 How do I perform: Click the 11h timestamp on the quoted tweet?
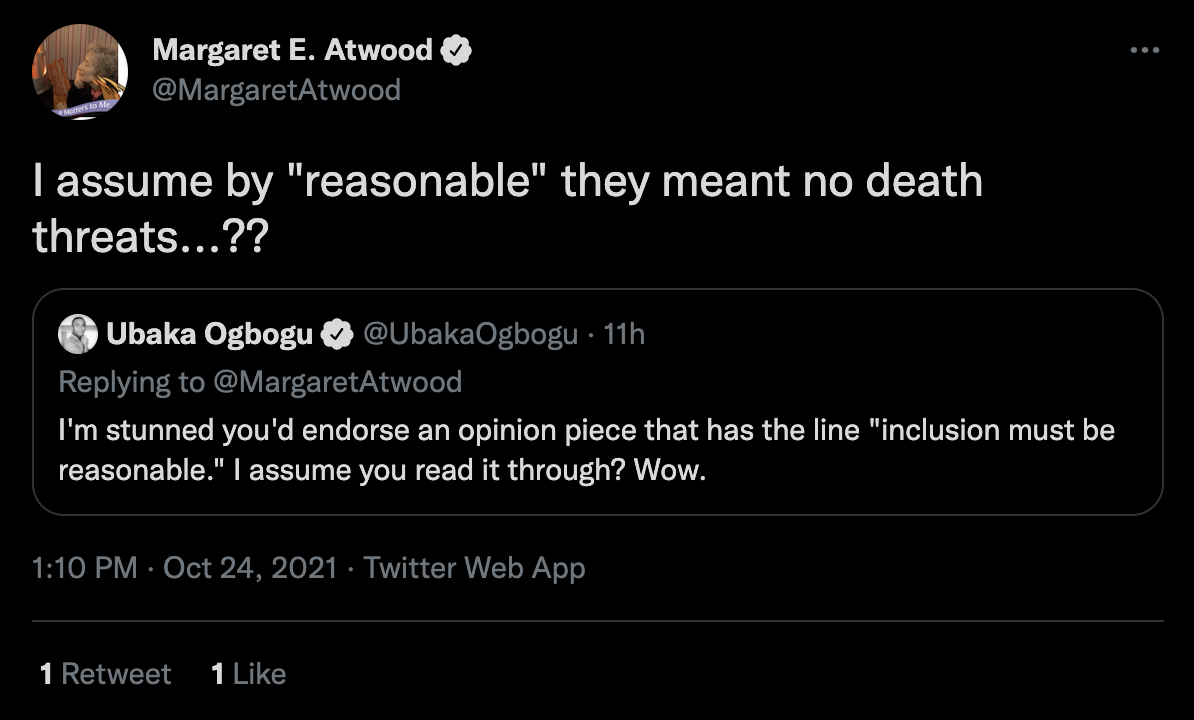(625, 334)
